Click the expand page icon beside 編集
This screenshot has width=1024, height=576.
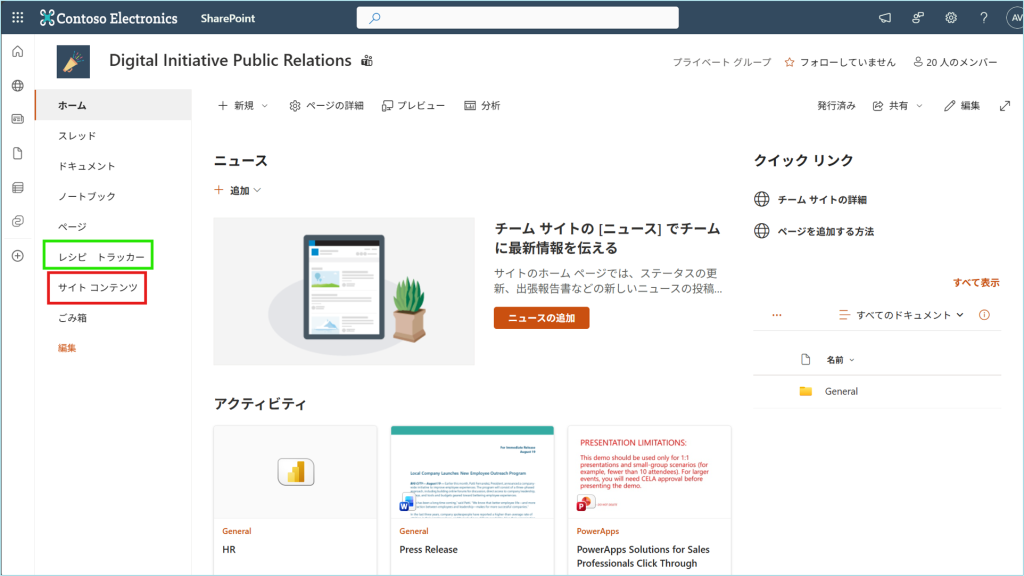1005,106
